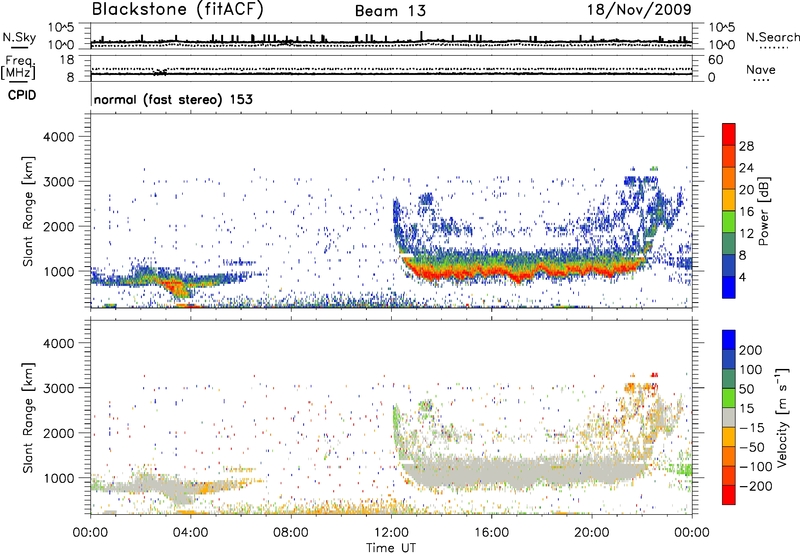Click the '20:00' time axis tick label
Image resolution: width=800 pixels, height=554 pixels.
(x=592, y=533)
